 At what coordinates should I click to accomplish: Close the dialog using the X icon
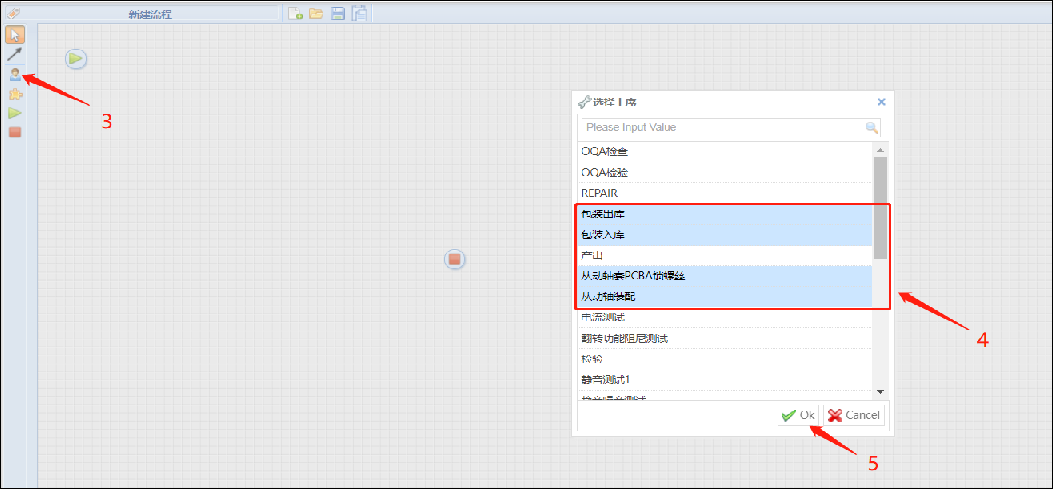881,102
